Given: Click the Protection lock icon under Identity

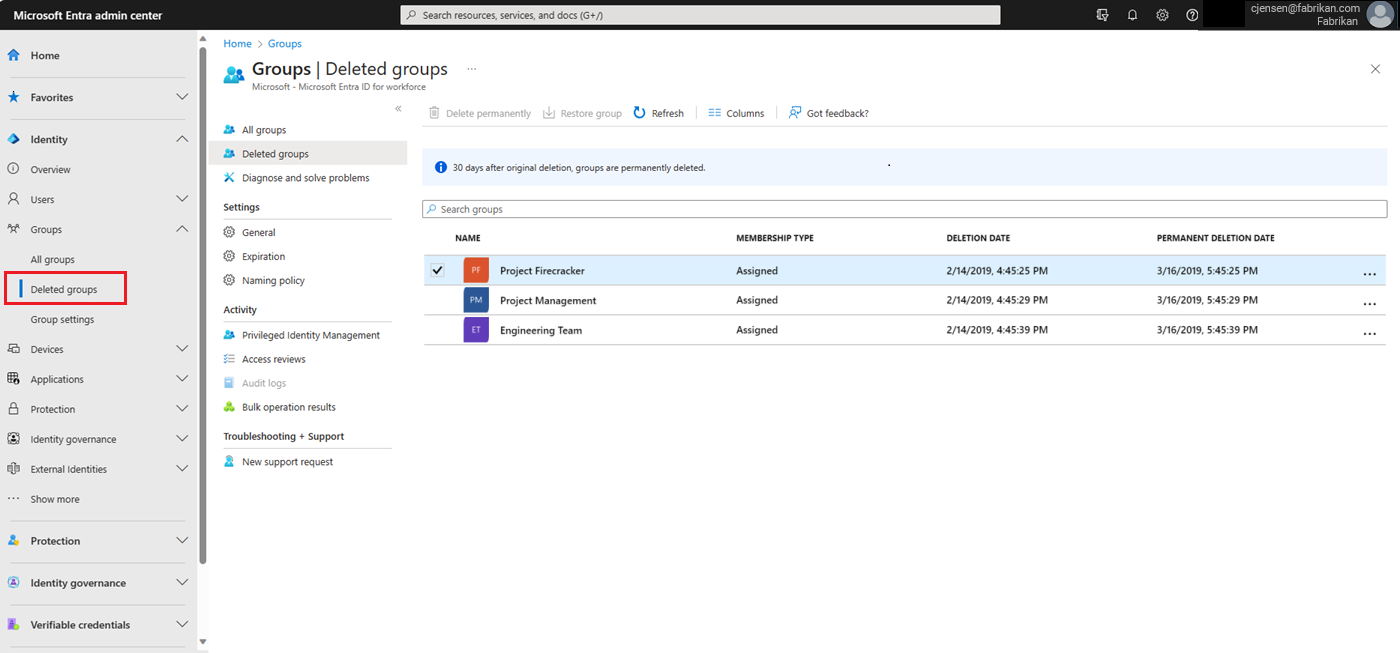Looking at the screenshot, I should pyautogui.click(x=14, y=410).
